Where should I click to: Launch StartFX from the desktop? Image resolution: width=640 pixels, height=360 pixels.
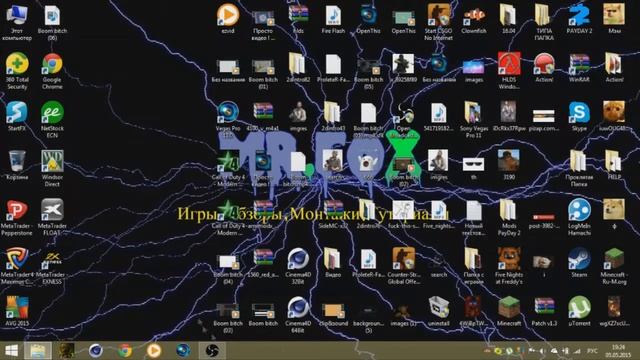click(17, 116)
